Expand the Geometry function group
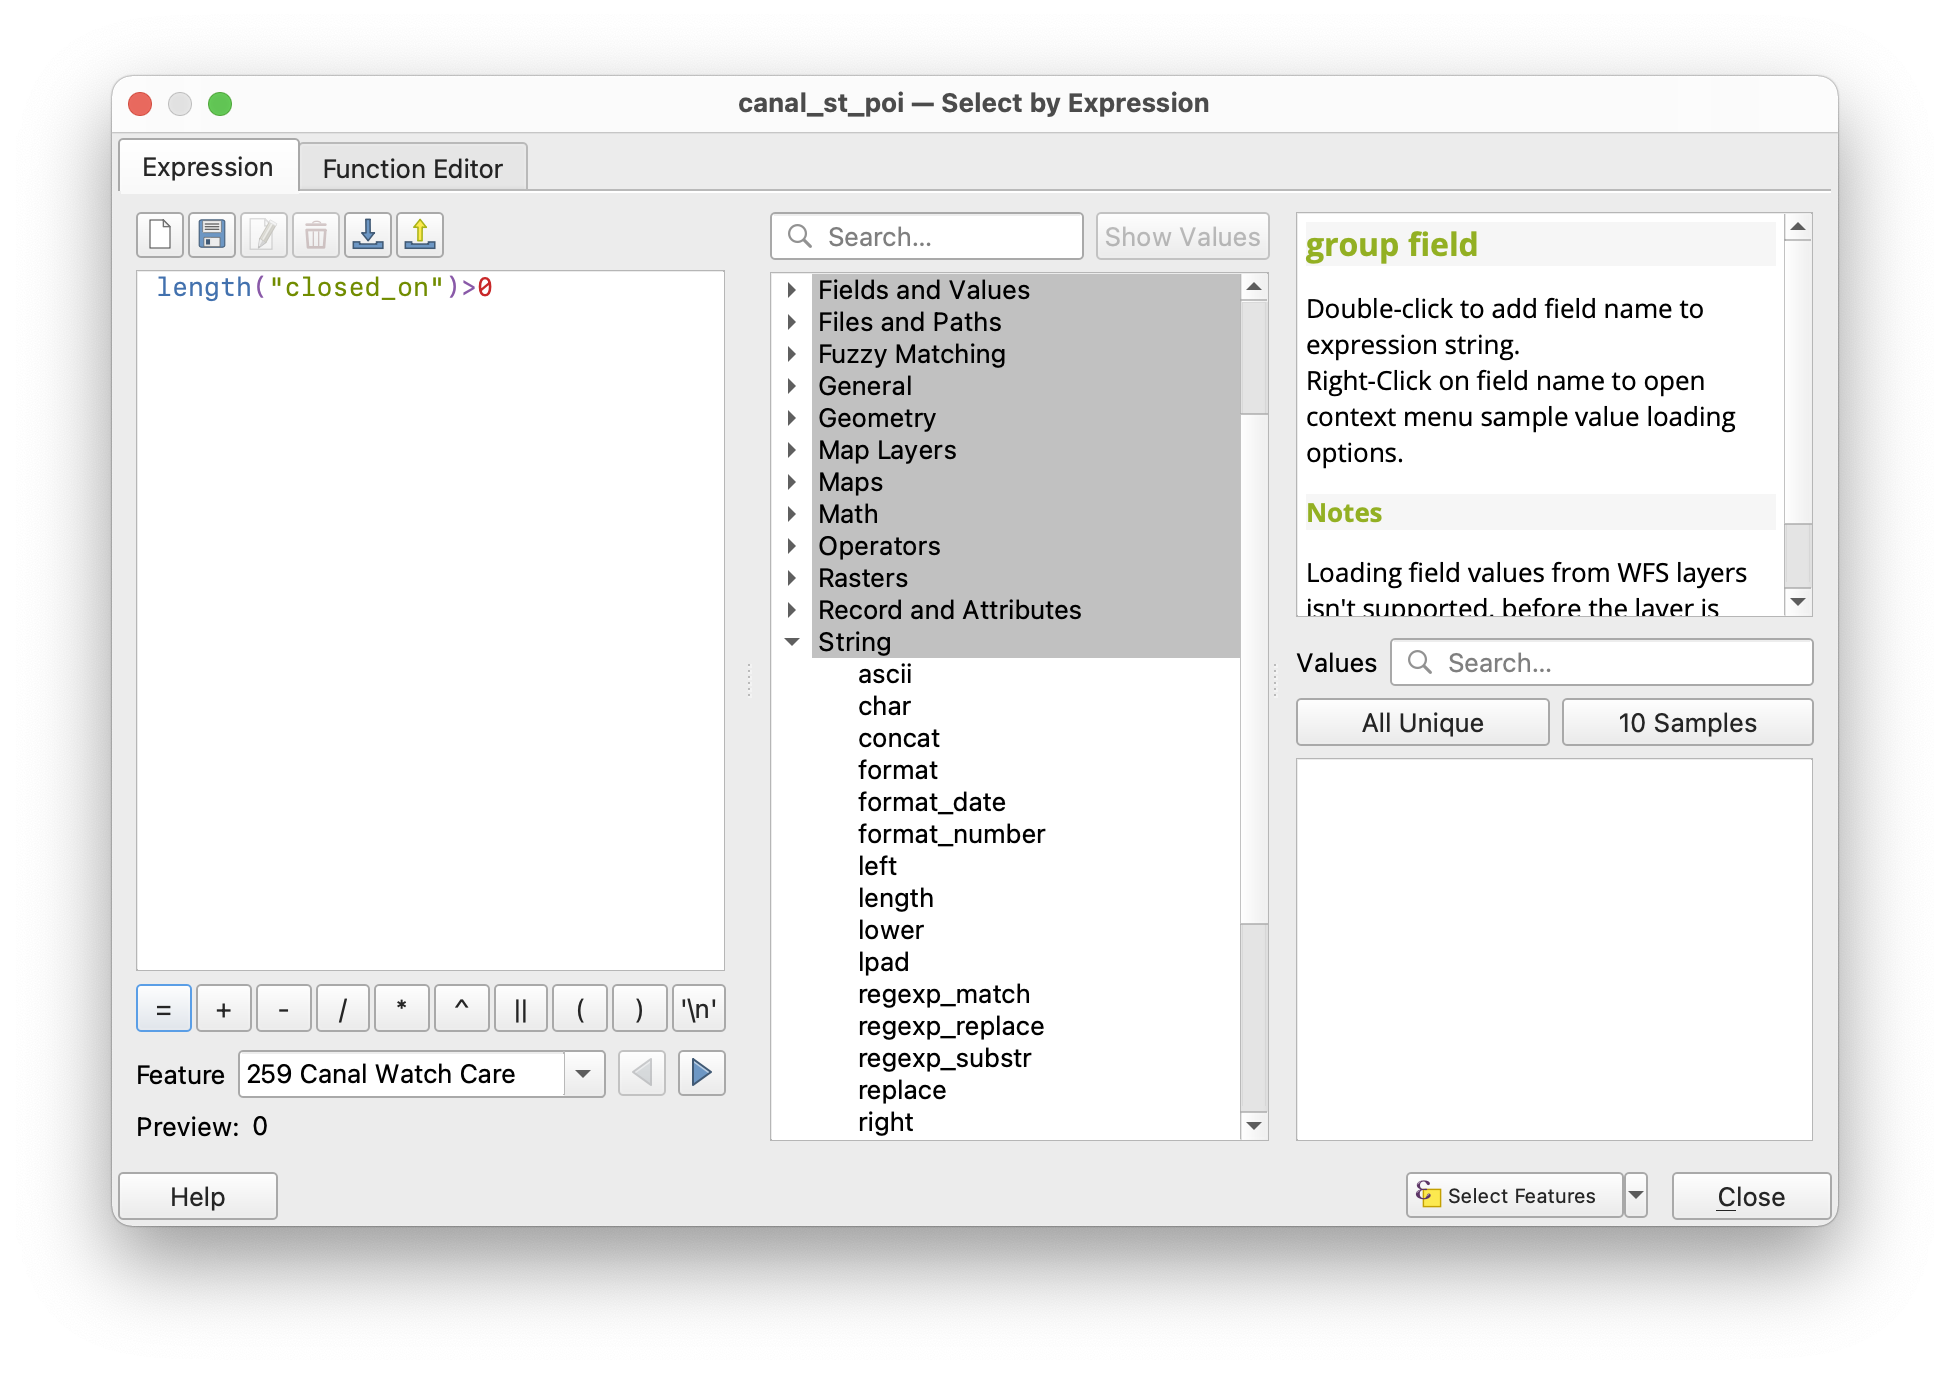The width and height of the screenshot is (1950, 1374). coord(792,418)
